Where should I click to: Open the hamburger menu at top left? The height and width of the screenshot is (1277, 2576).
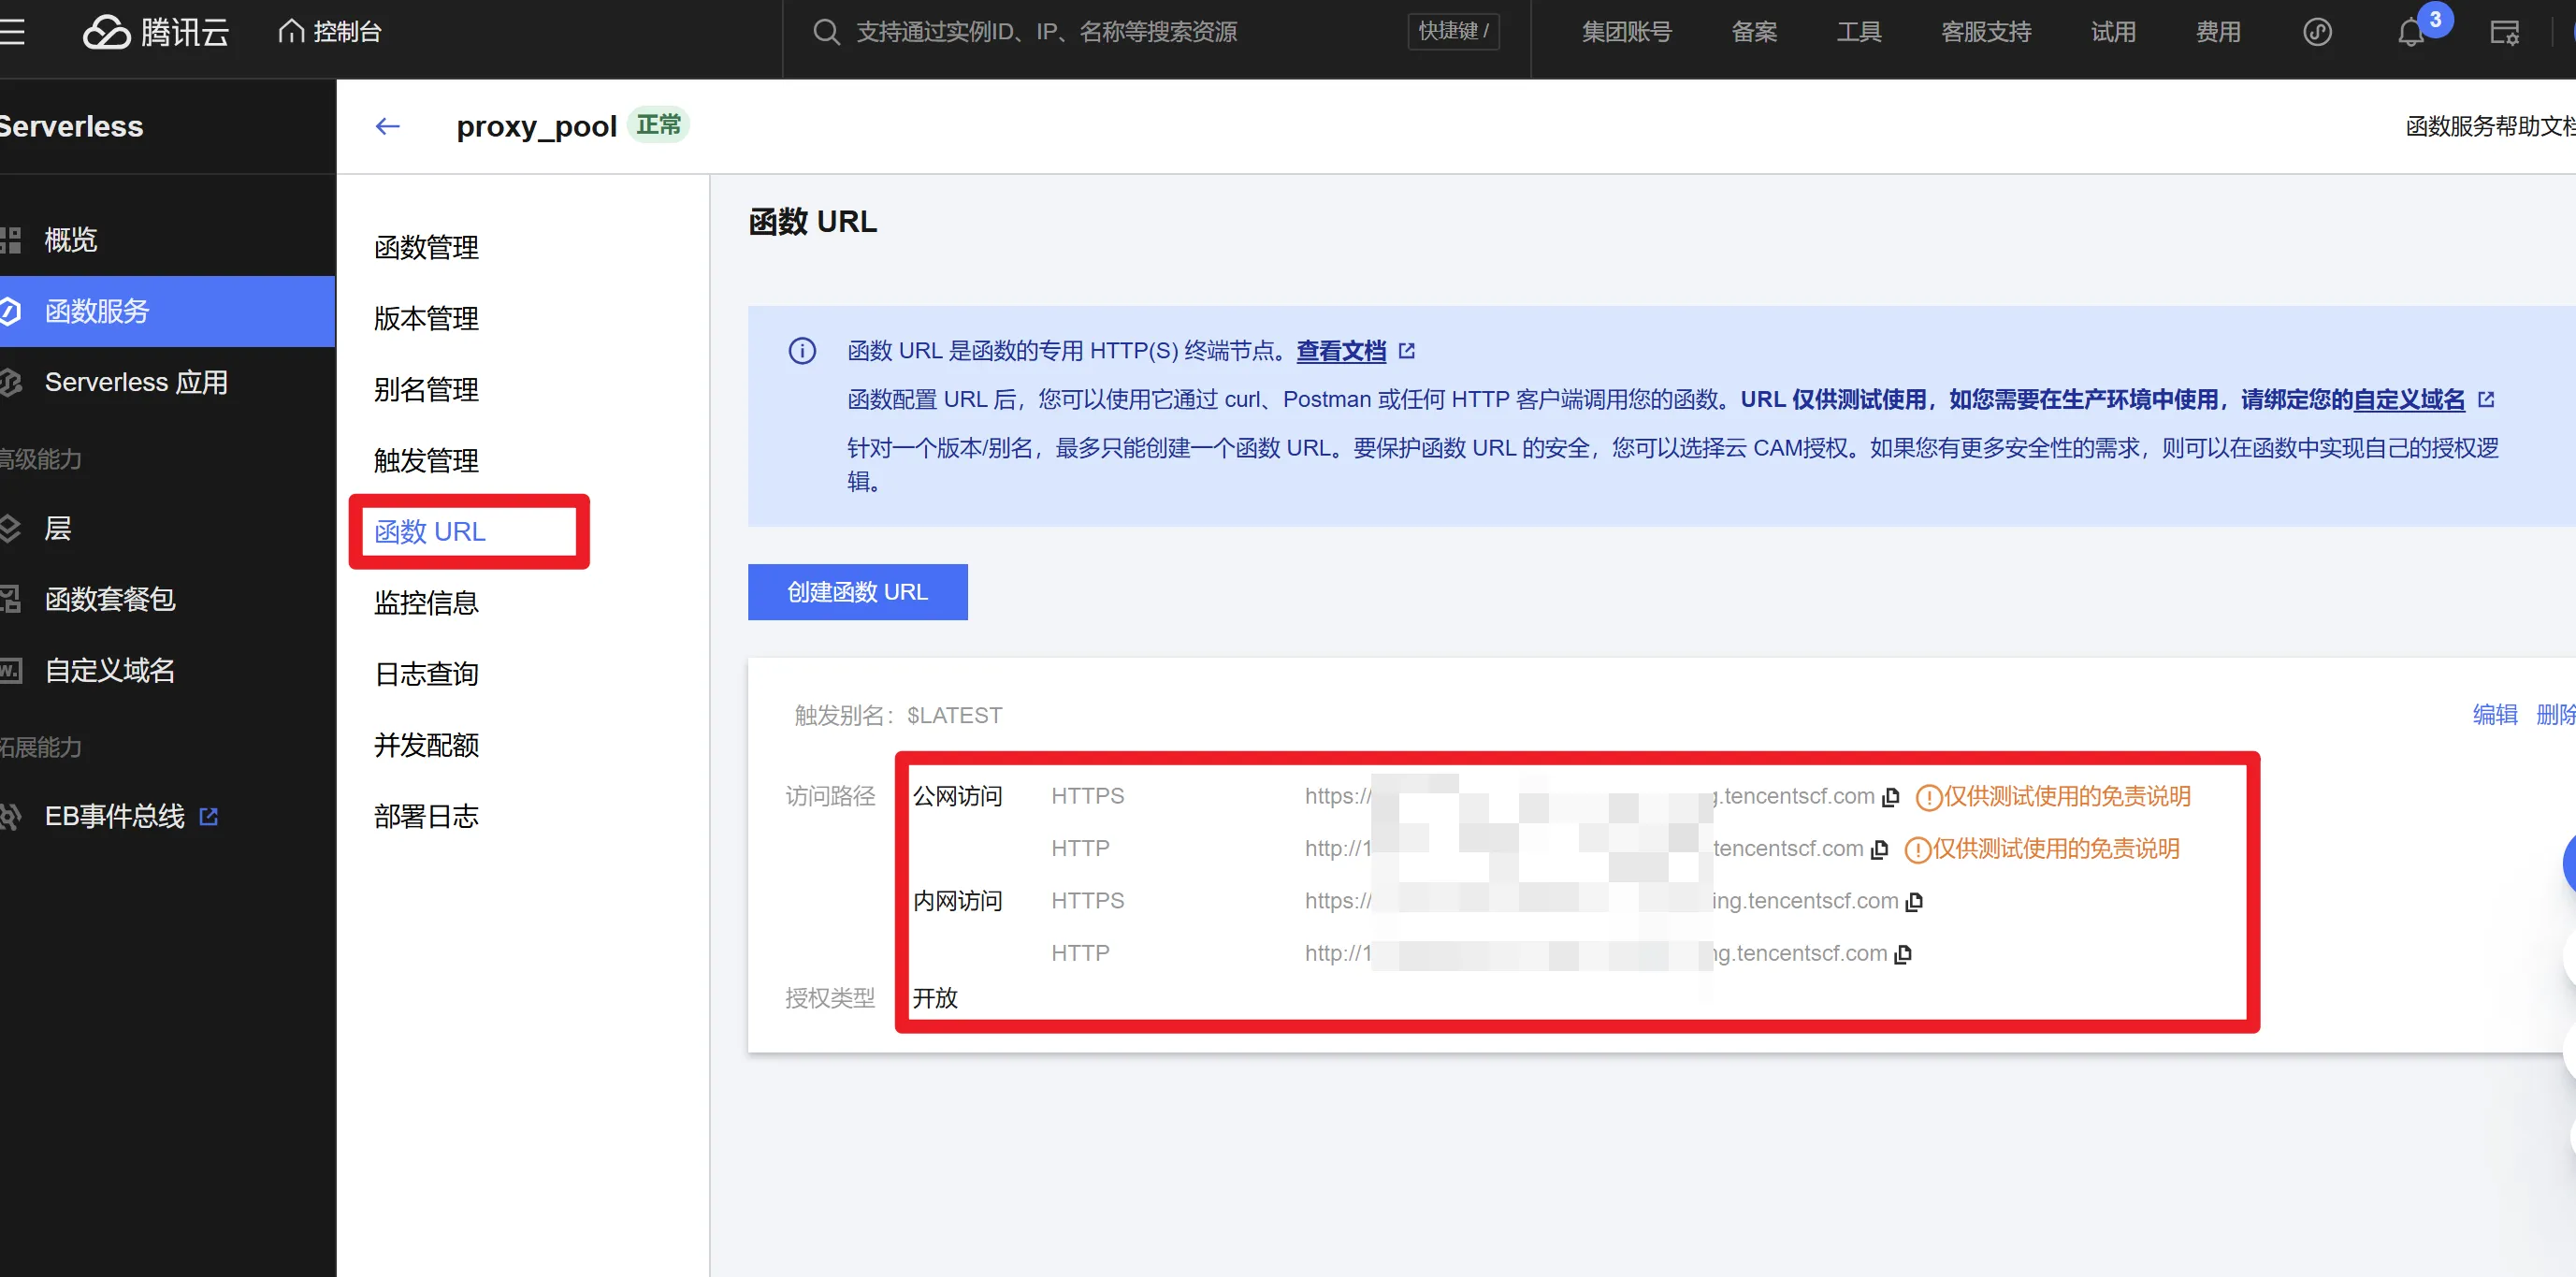coord(12,32)
